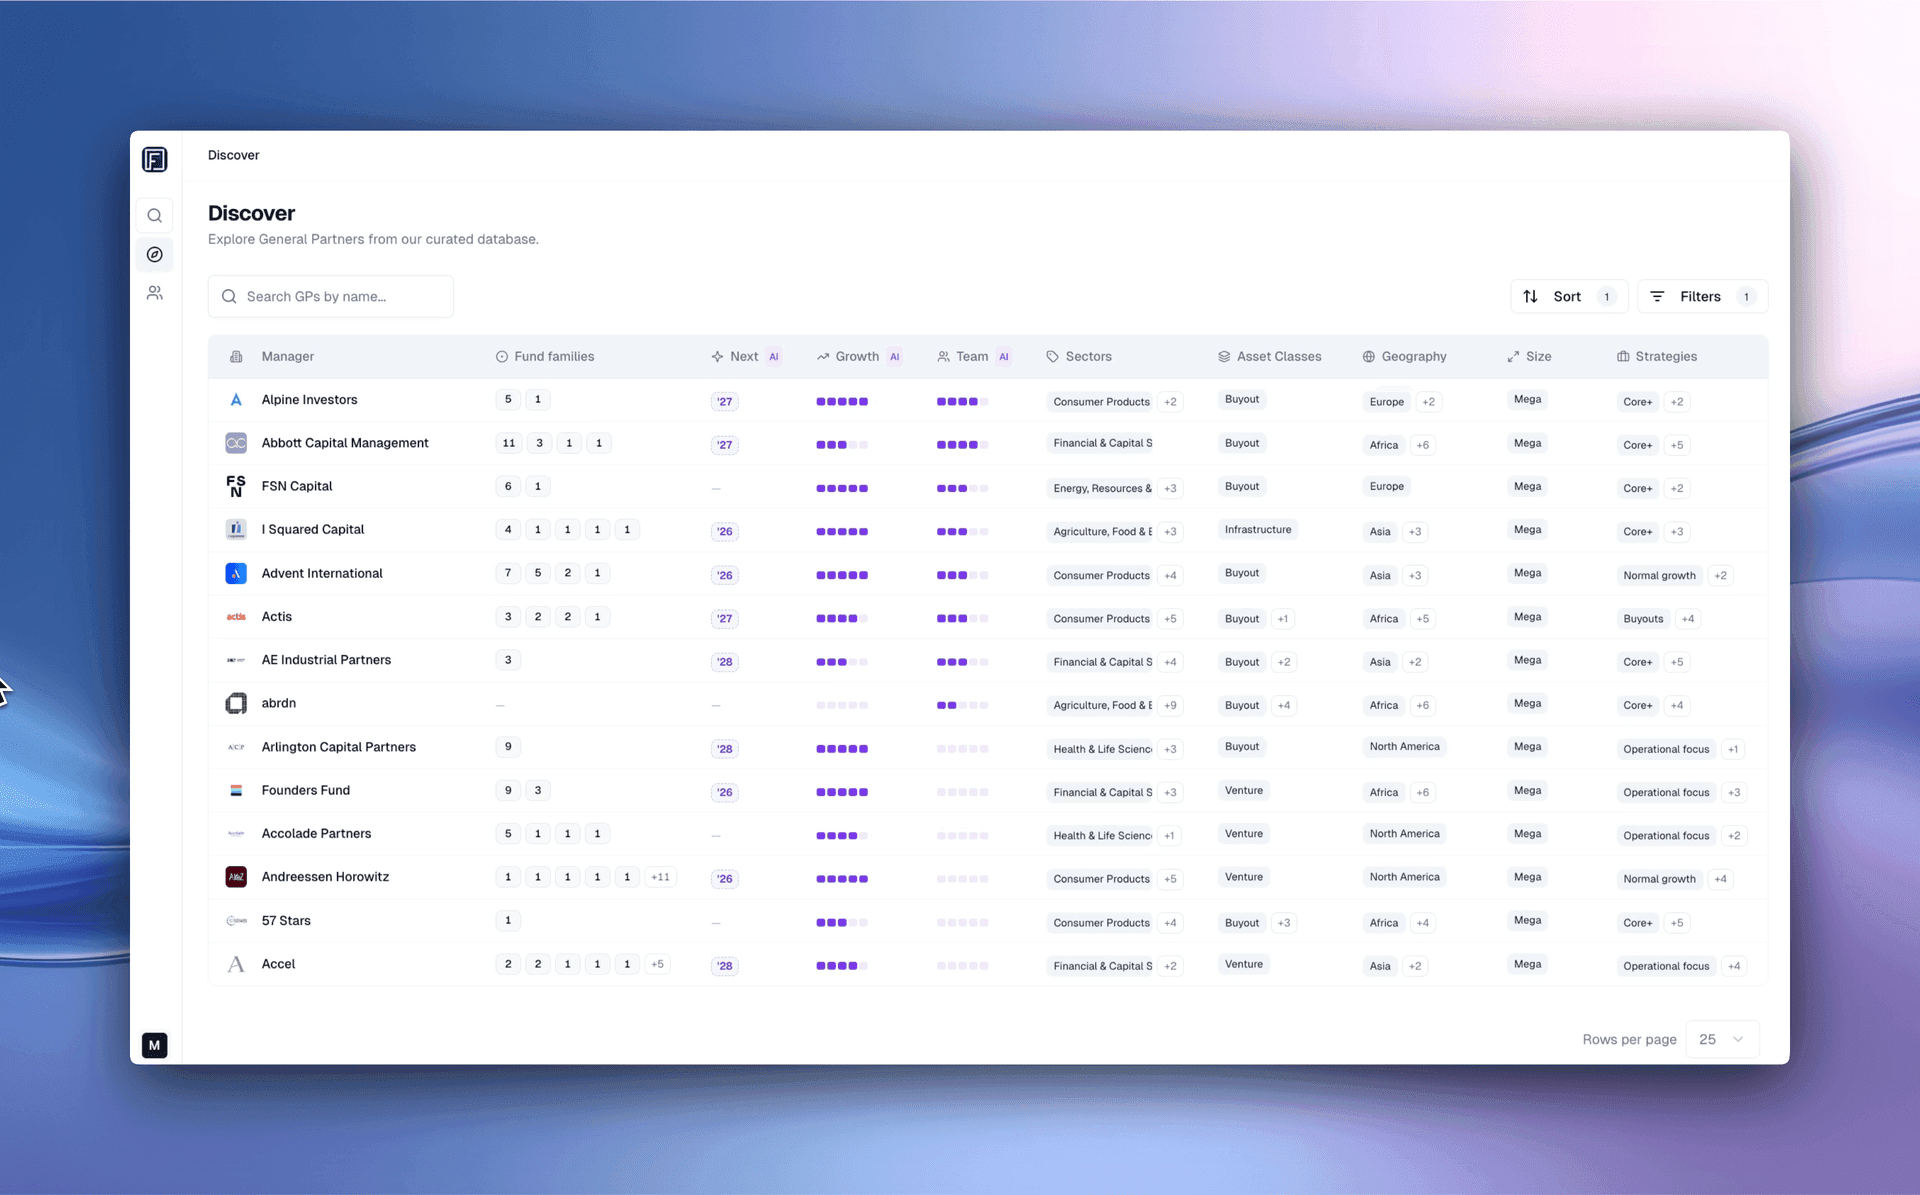Image resolution: width=1920 pixels, height=1195 pixels.
Task: Click the sparkle icon beside Next
Action: (x=717, y=357)
